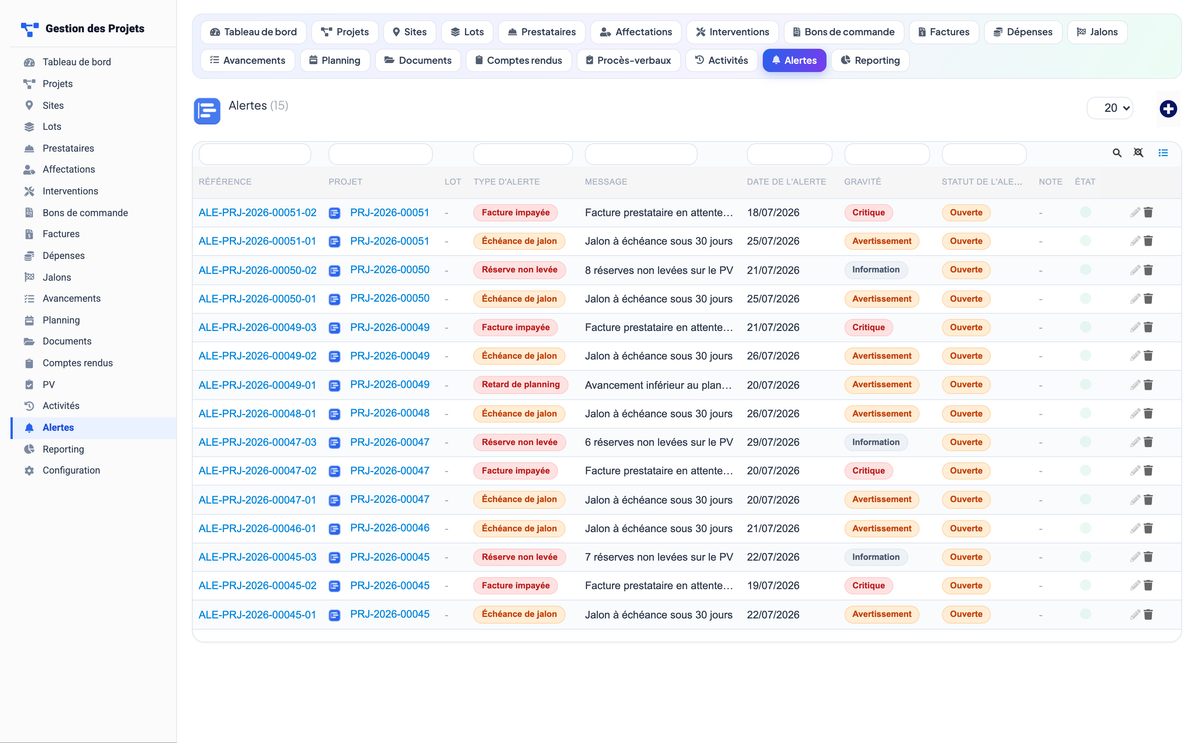Click message '8 réserves non levées sur le PV'
Viewport: 1200px width, 743px height.
point(659,270)
